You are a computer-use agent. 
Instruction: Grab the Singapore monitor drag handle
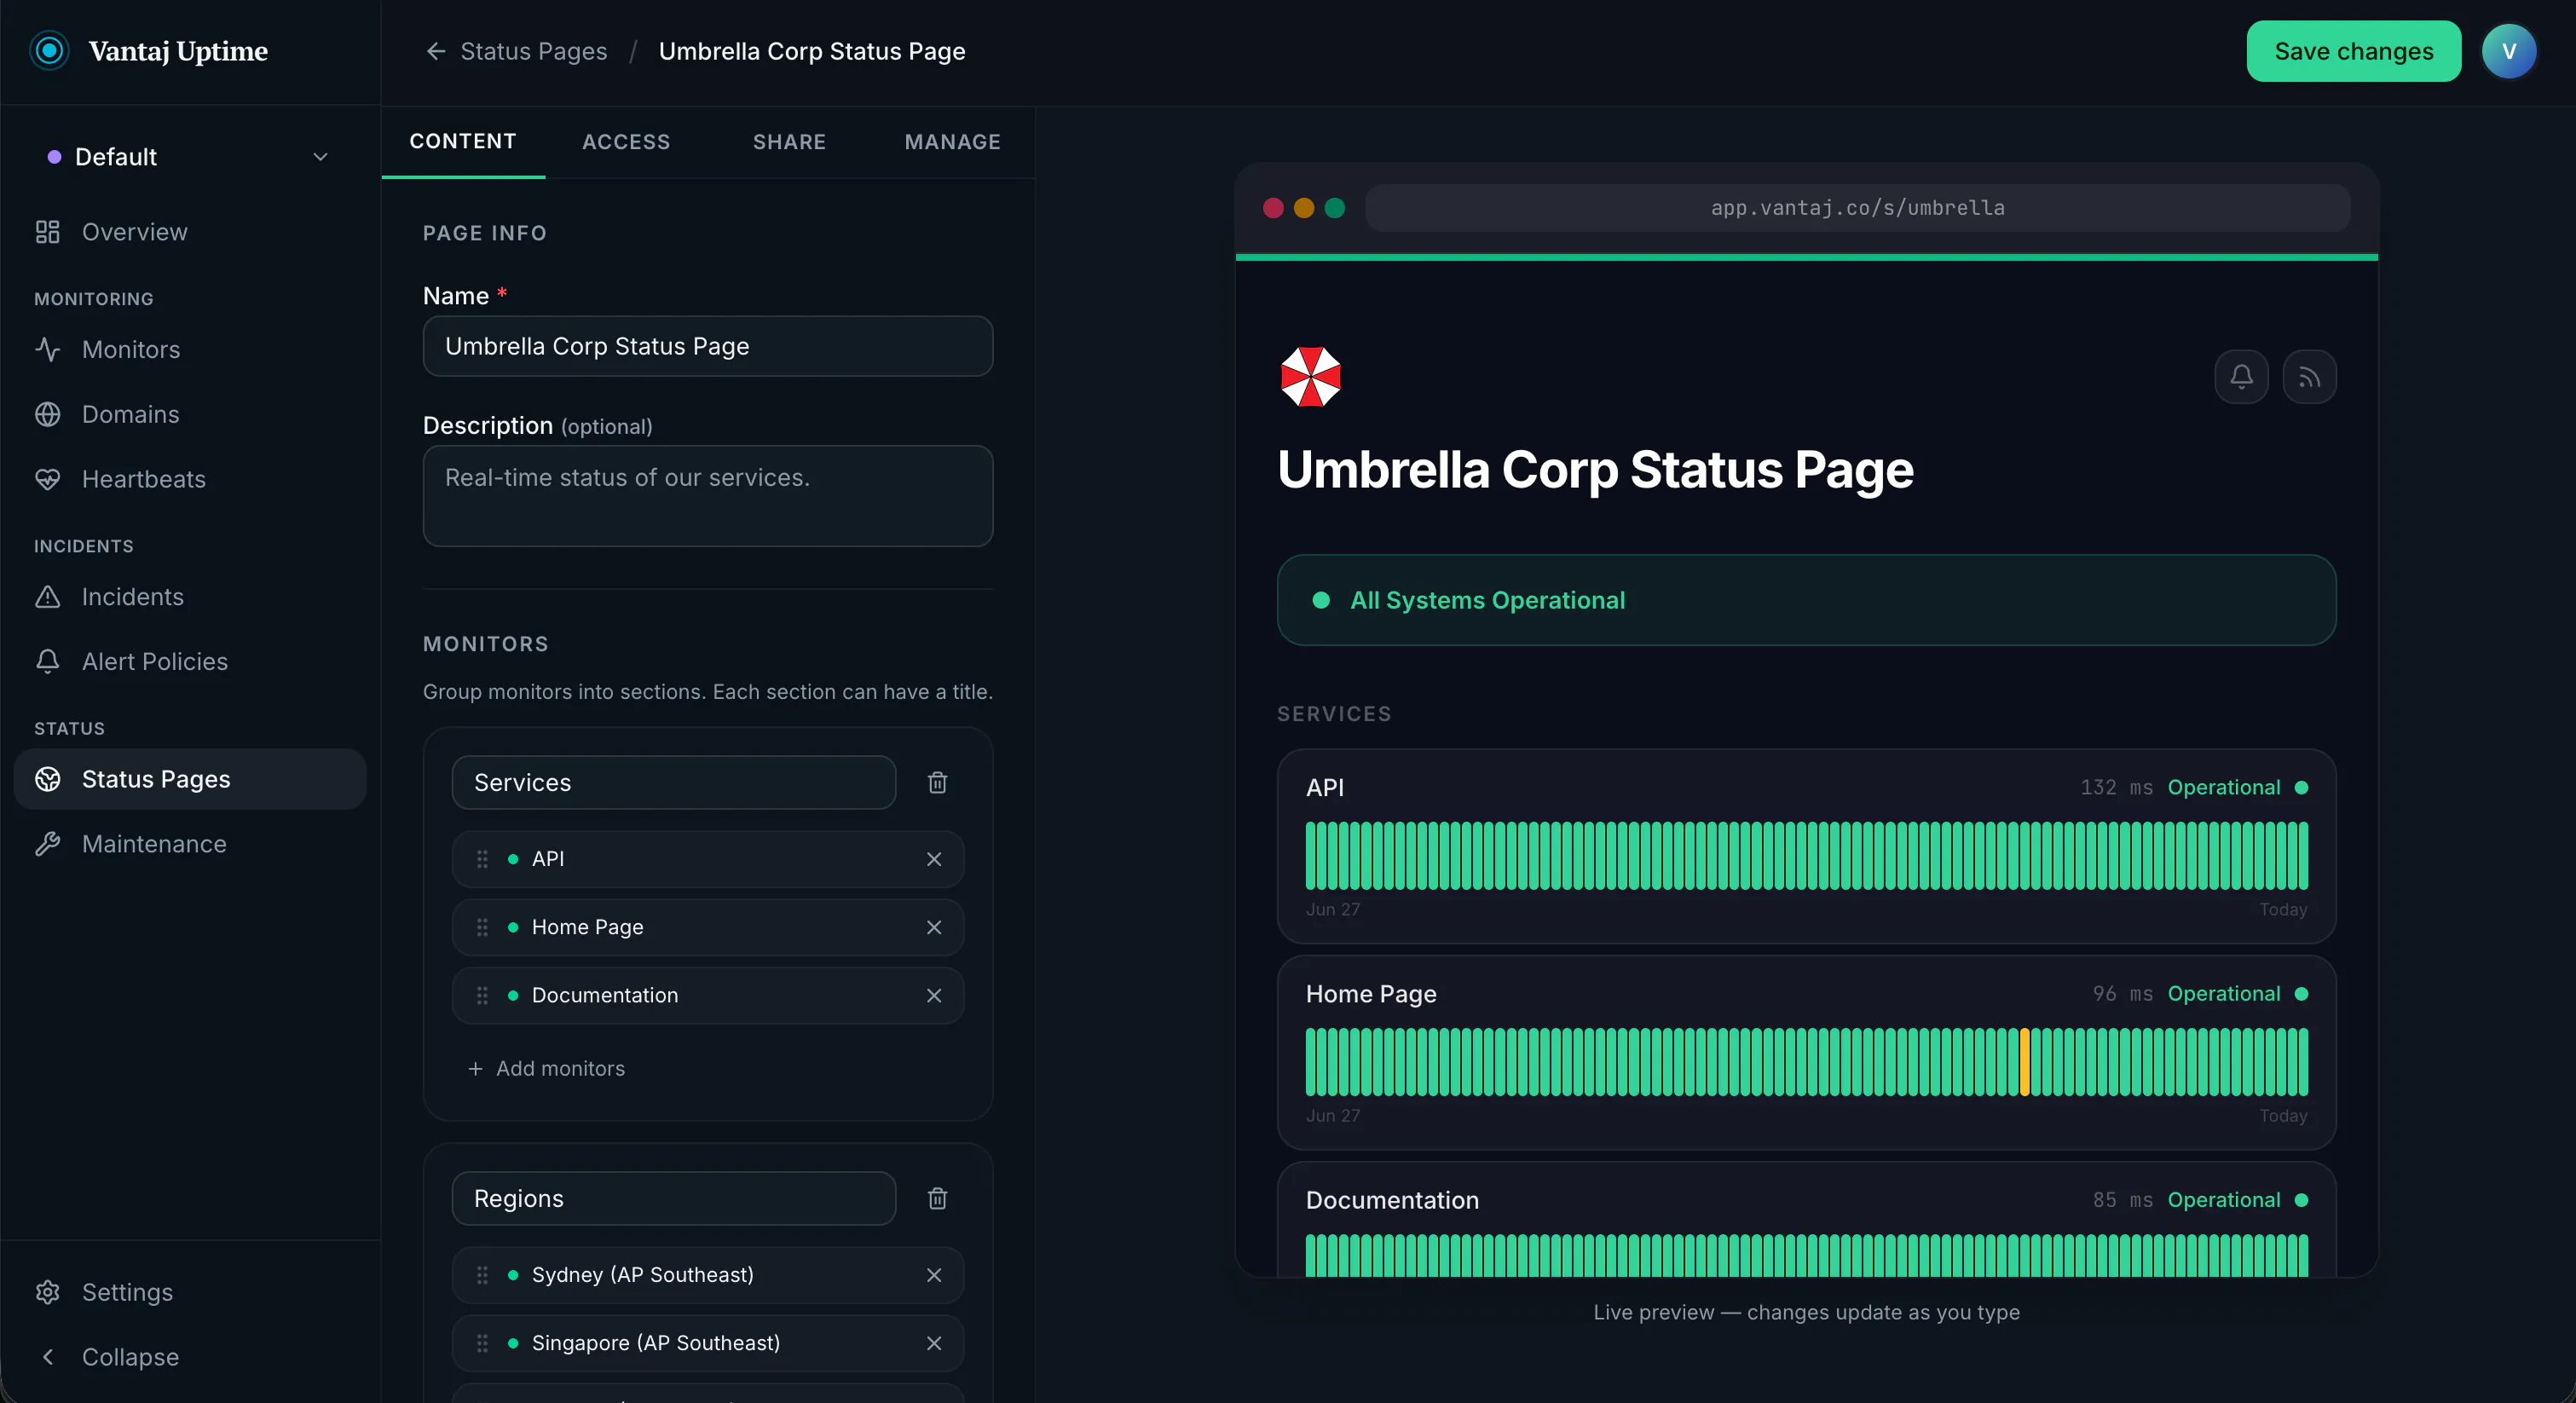(x=482, y=1343)
